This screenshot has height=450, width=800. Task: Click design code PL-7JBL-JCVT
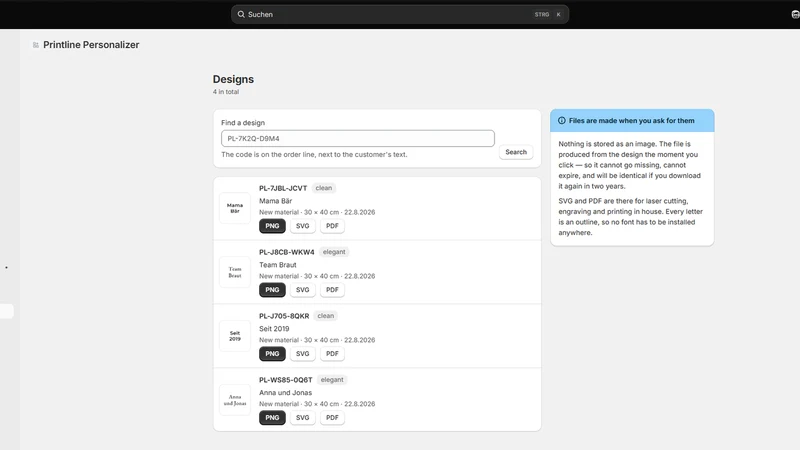283,188
